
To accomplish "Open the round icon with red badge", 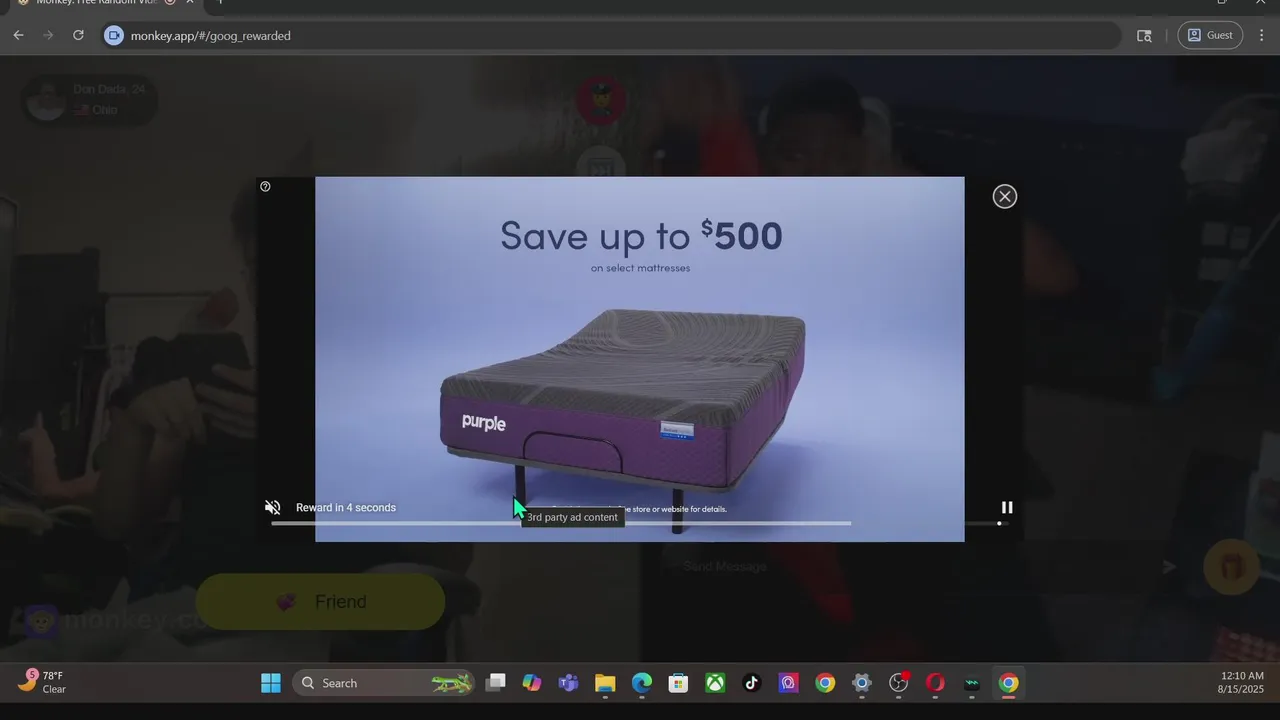I will pyautogui.click(x=899, y=683).
